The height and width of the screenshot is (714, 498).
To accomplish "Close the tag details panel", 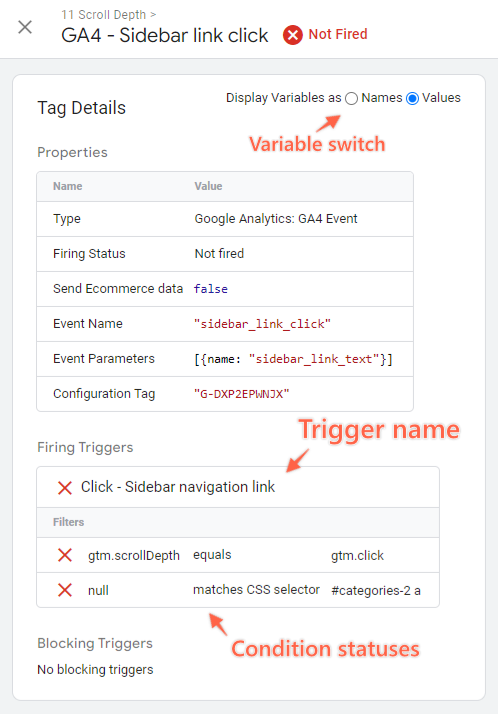I will pos(25,27).
